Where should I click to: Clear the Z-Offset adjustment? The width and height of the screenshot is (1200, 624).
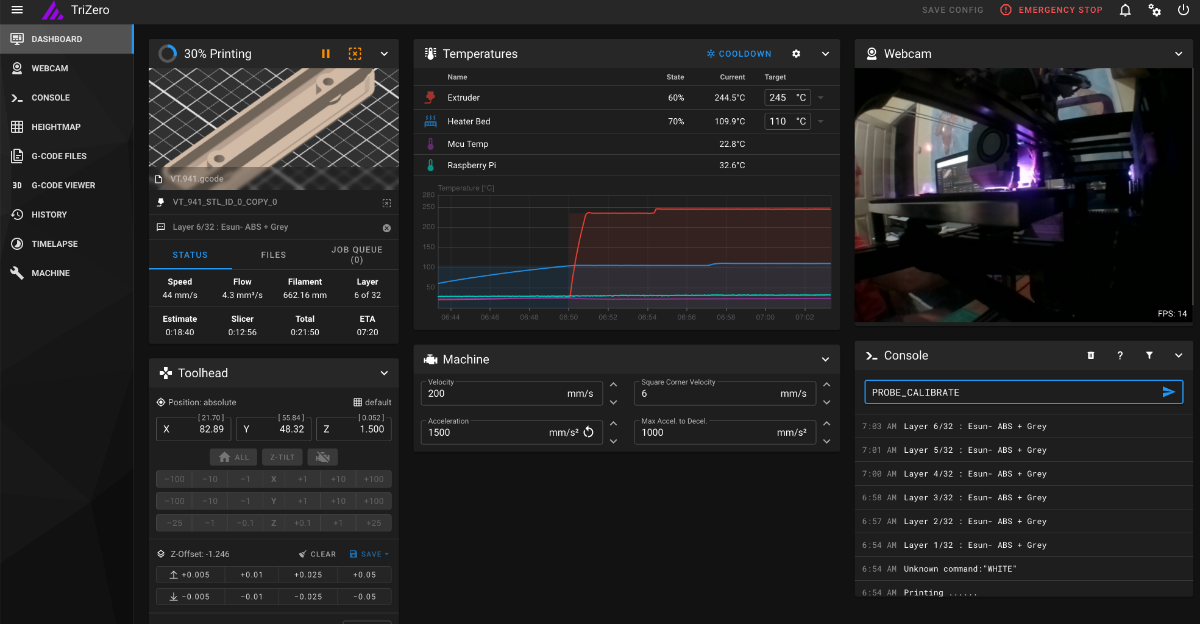317,554
